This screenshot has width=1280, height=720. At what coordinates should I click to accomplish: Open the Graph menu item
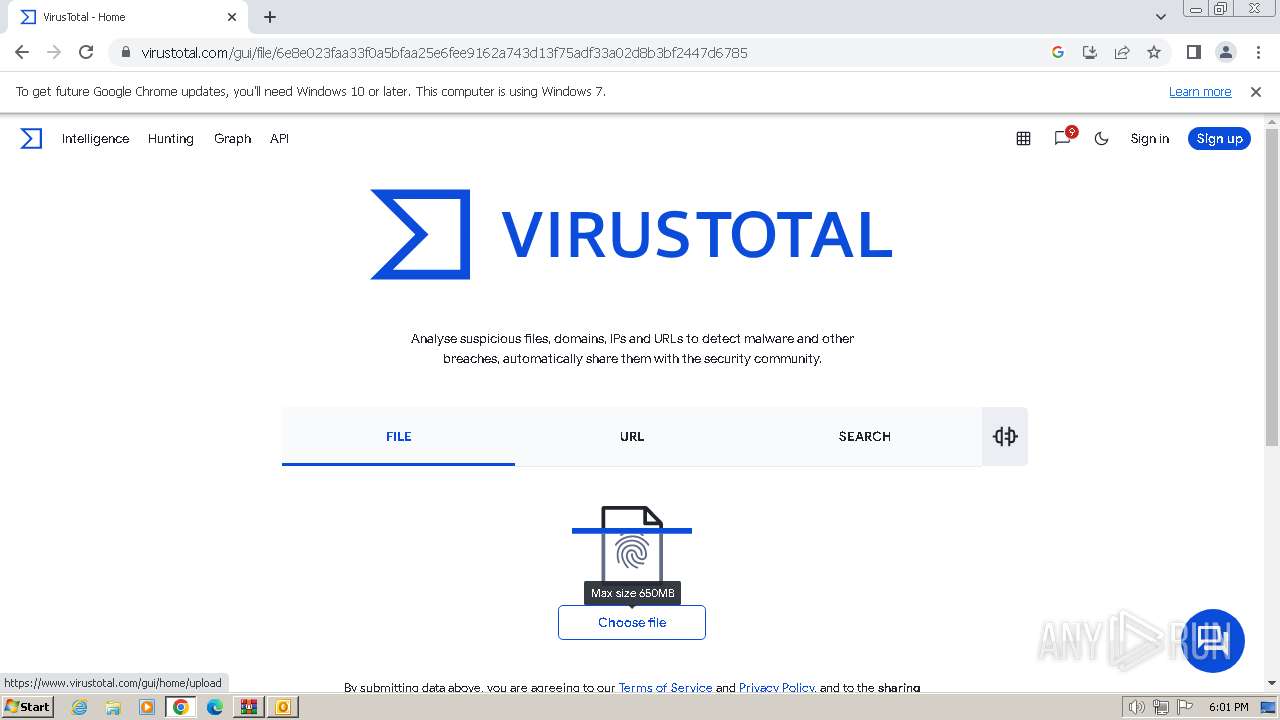232,139
